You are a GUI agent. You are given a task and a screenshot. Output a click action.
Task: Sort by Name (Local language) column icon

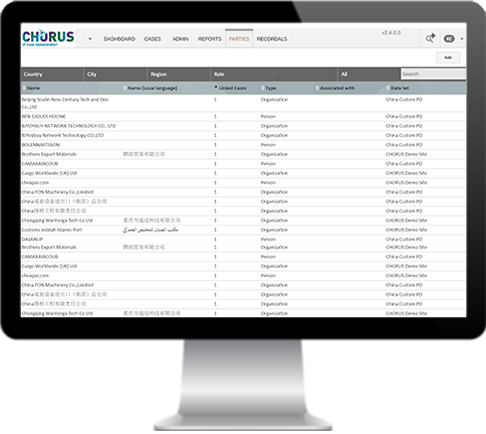[125, 88]
